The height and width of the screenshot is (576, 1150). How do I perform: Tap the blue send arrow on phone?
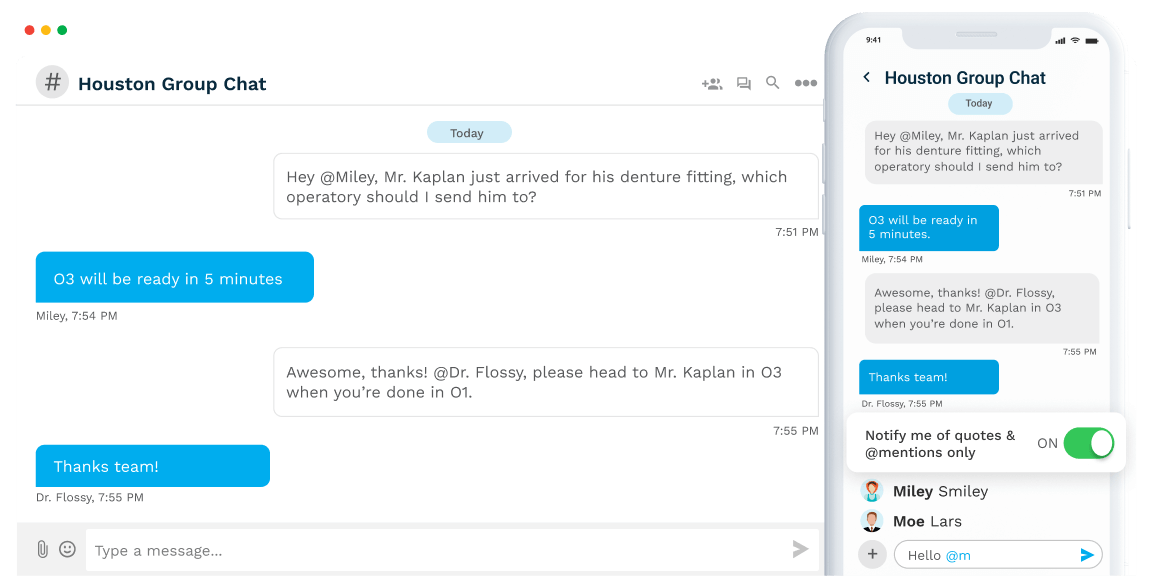(x=1087, y=555)
